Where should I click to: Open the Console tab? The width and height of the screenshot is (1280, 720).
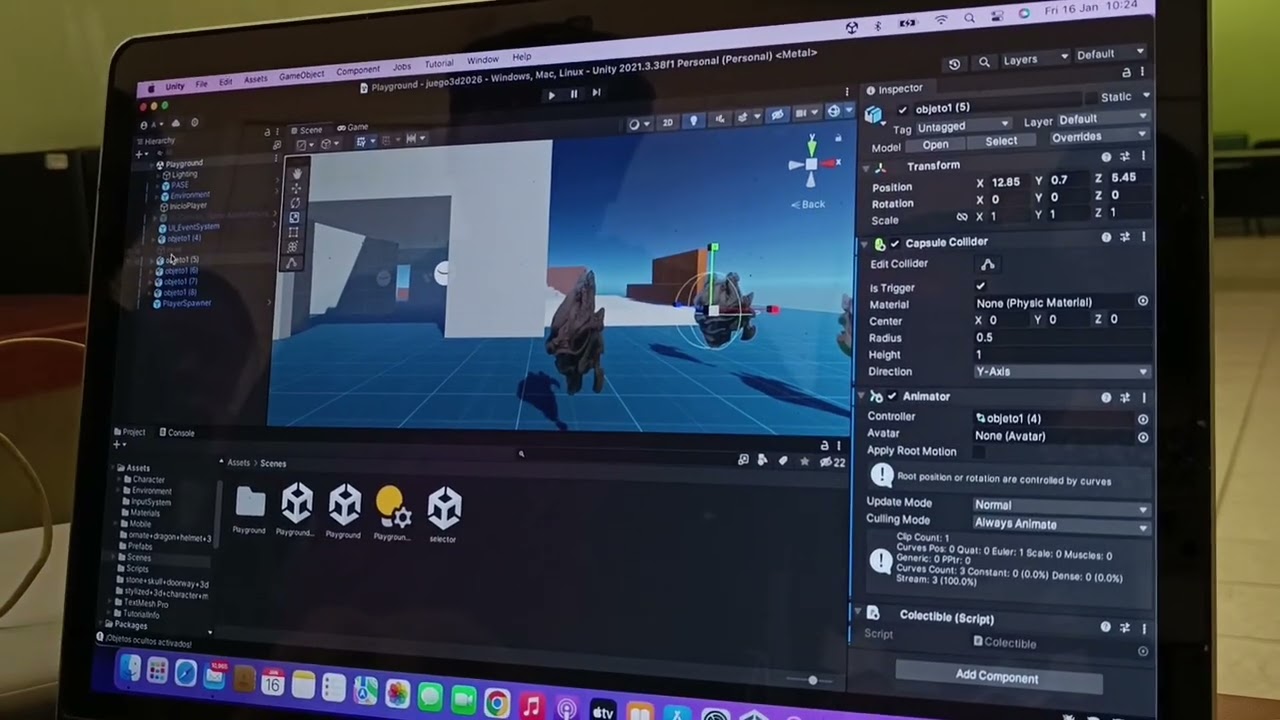[176, 433]
